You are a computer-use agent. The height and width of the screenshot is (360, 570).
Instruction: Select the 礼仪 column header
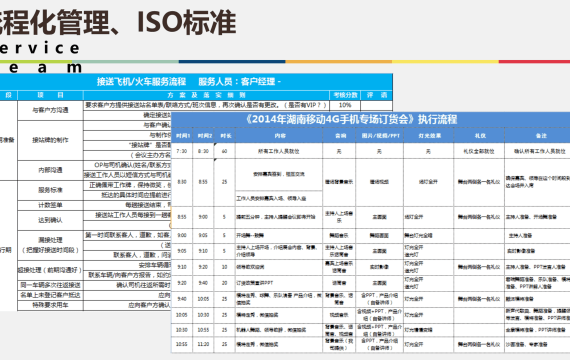pos(479,136)
